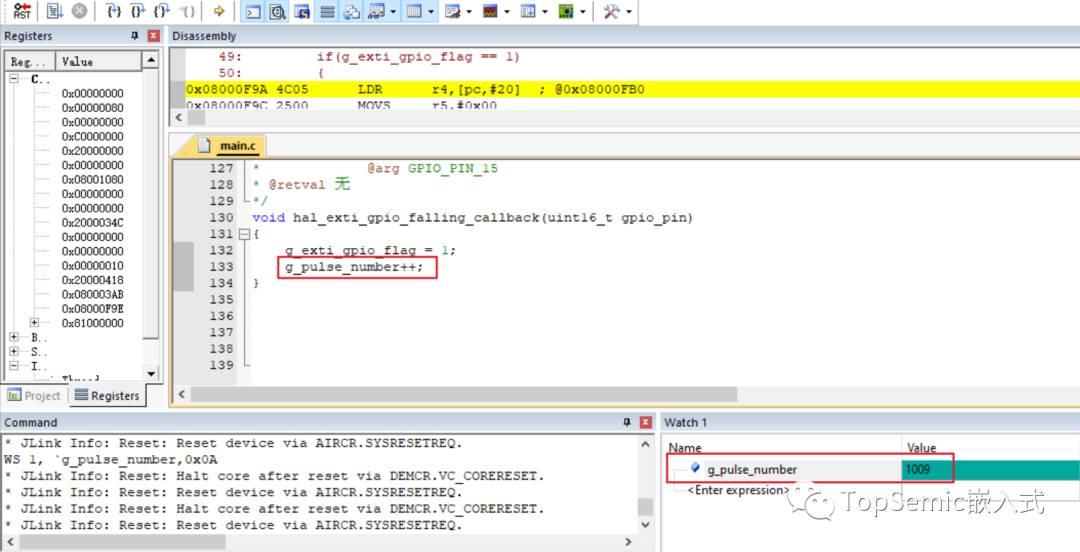
Task: Click Disassembly left scroll arrow
Action: coord(178,117)
